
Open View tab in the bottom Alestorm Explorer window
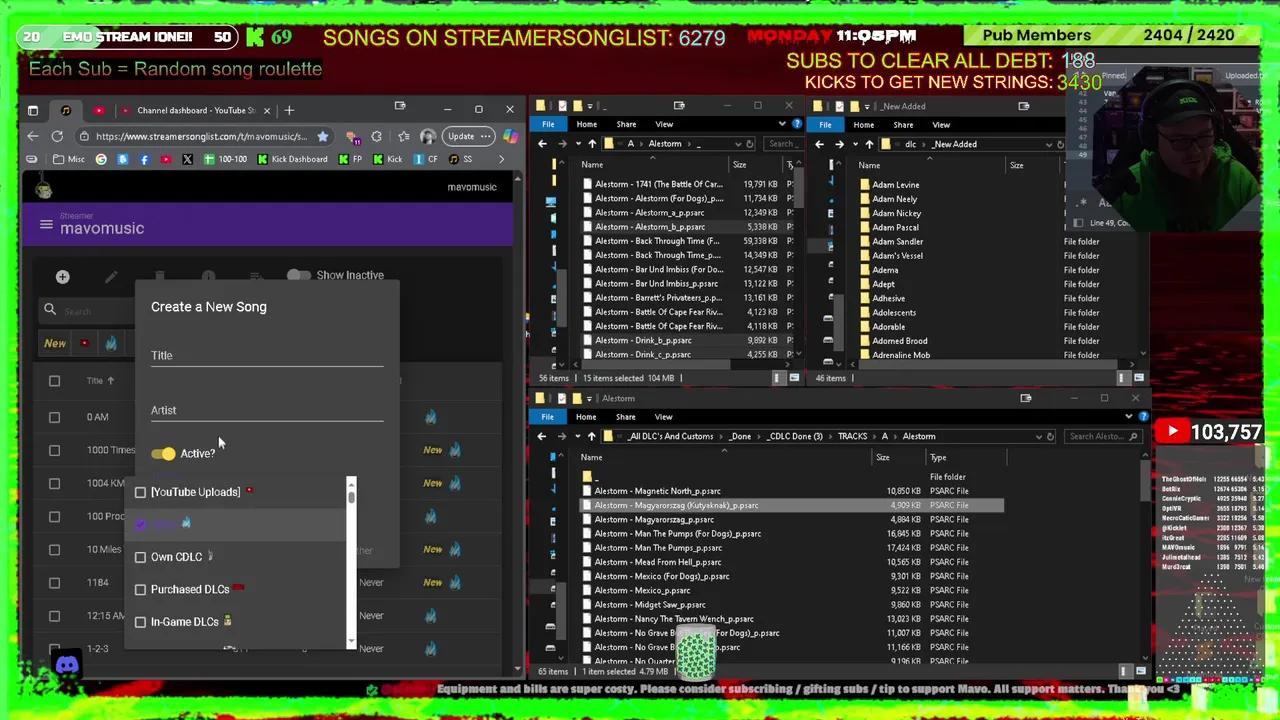click(x=663, y=417)
